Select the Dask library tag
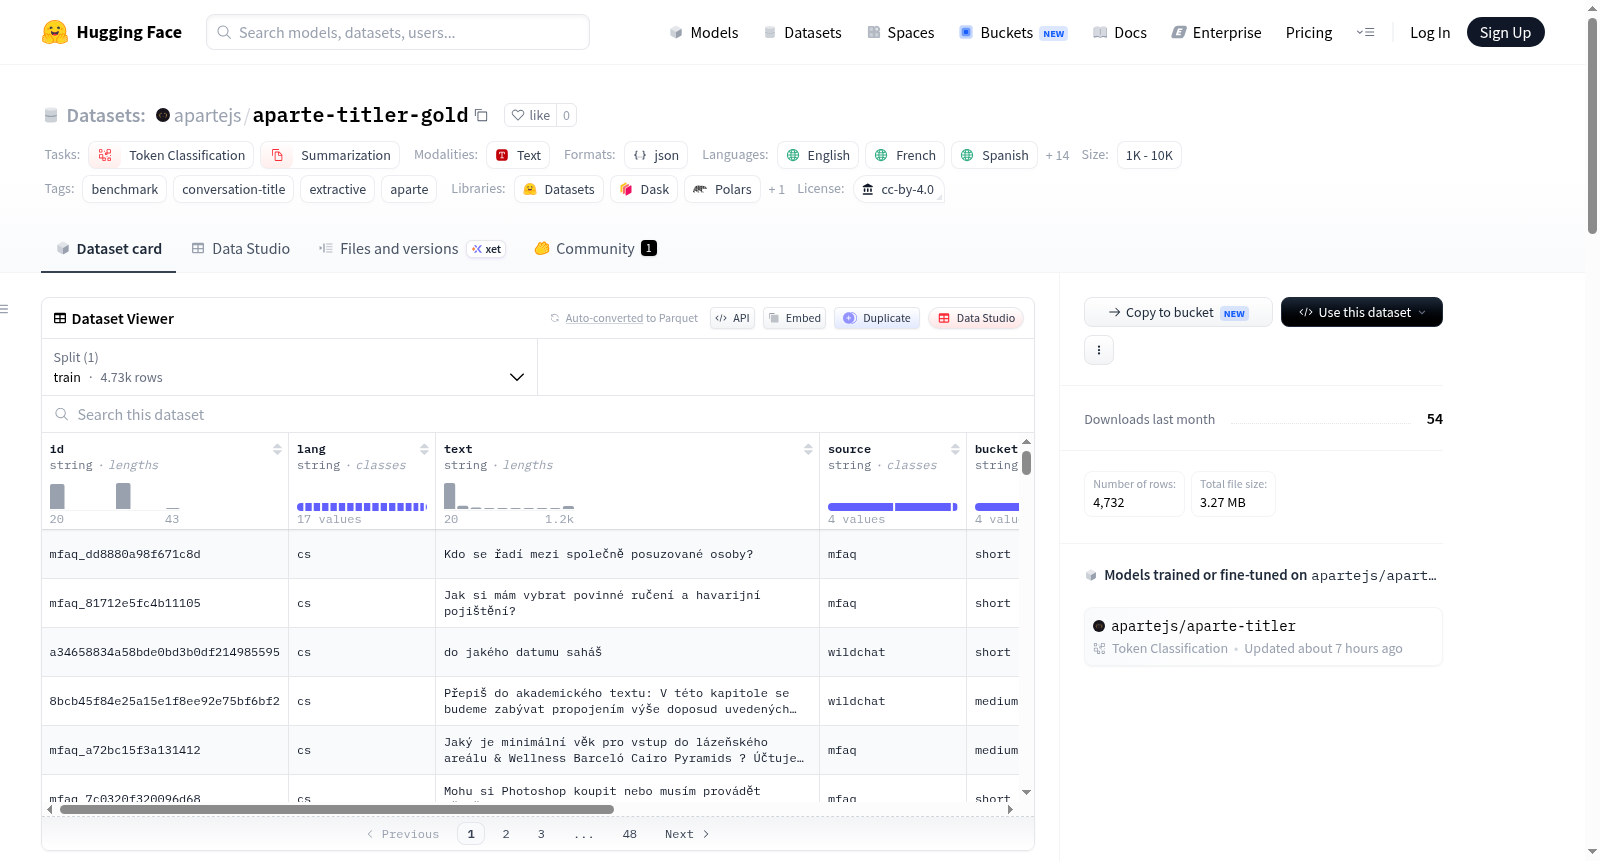Image resolution: width=1600 pixels, height=861 pixels. (x=644, y=189)
